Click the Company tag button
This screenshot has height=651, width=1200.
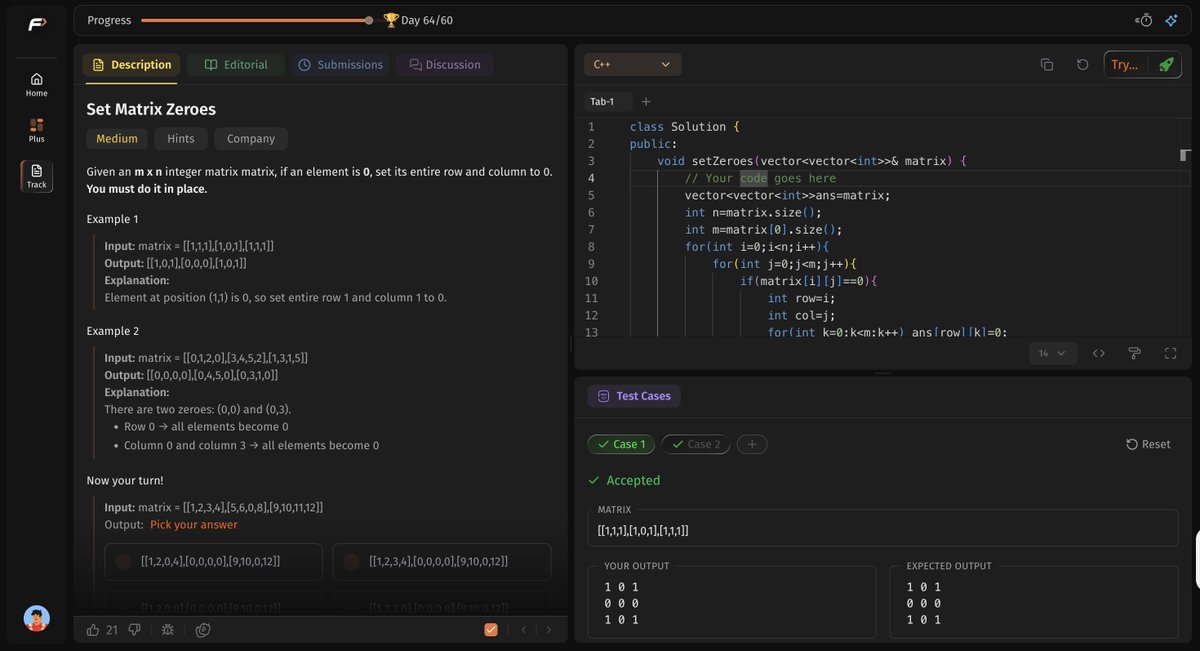click(x=251, y=139)
